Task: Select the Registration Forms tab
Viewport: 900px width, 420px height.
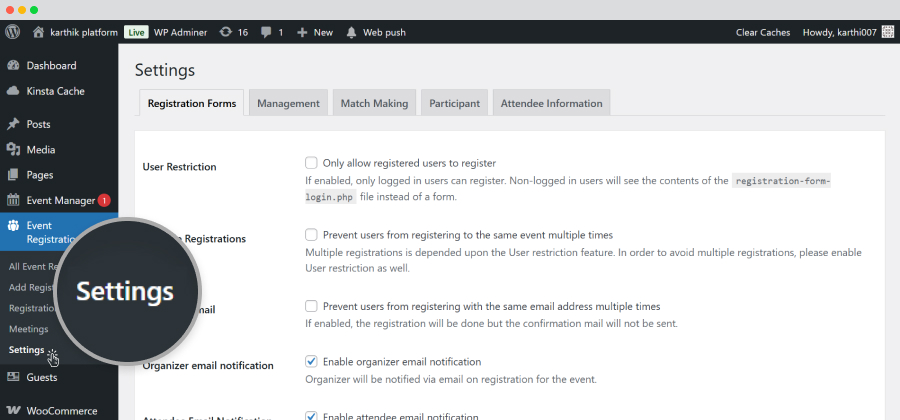Action: (192, 103)
